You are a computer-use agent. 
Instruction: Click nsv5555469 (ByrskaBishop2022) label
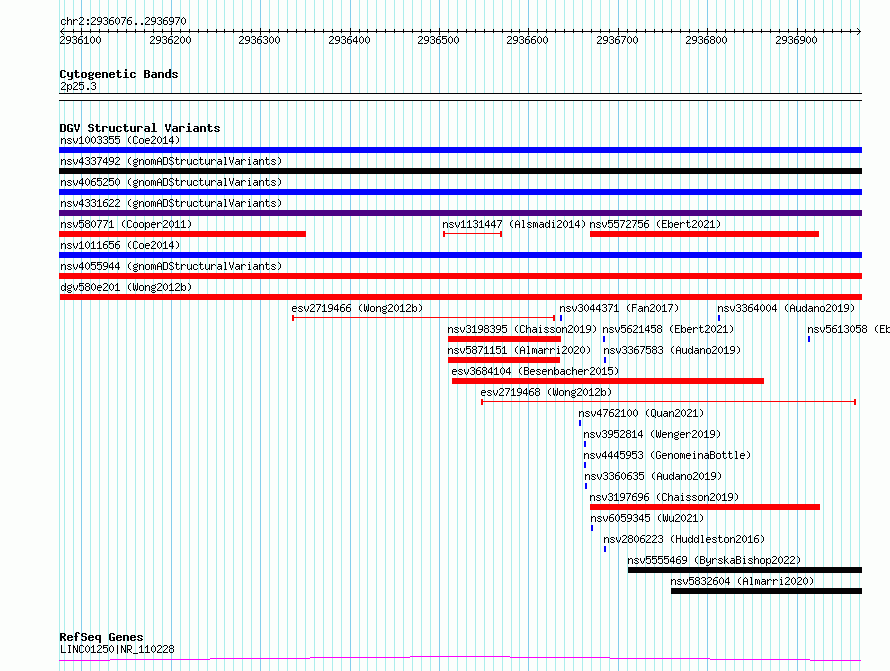[x=714, y=560]
